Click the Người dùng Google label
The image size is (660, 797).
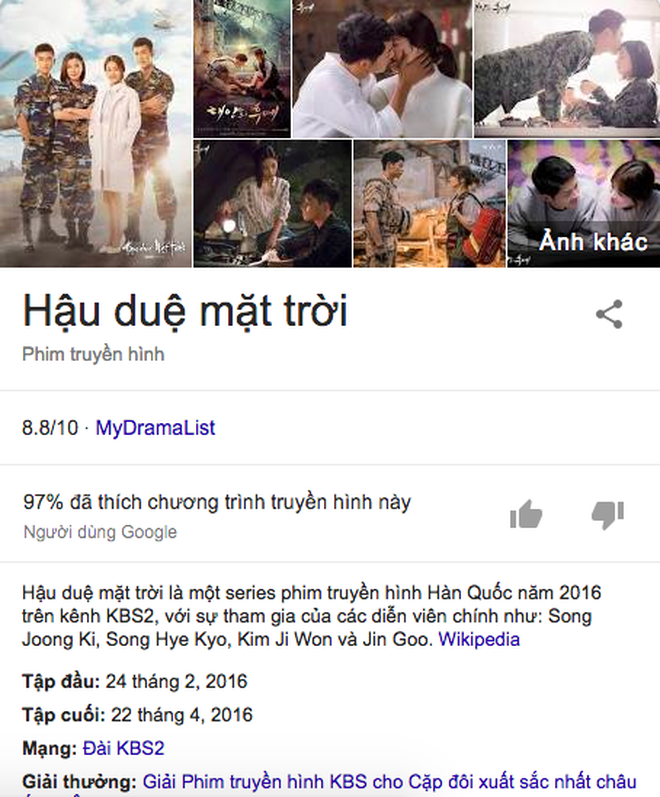click(100, 532)
